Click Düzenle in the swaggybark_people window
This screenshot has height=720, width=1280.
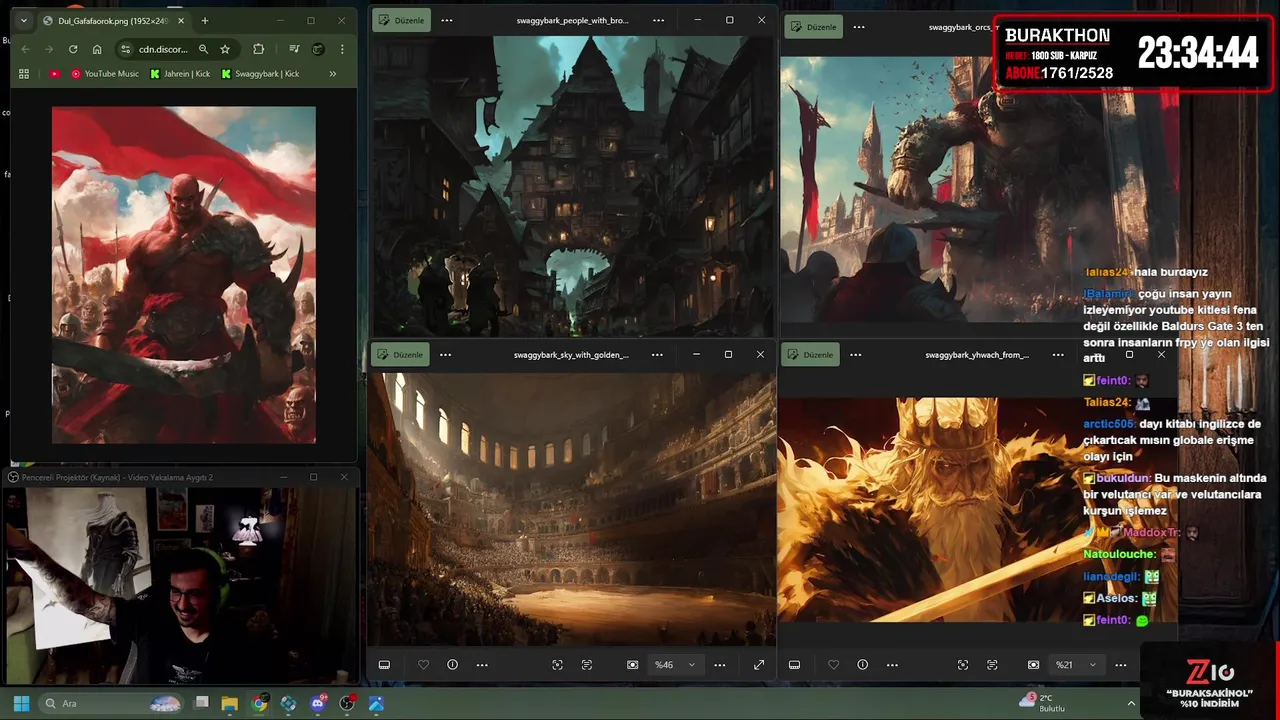(x=402, y=20)
